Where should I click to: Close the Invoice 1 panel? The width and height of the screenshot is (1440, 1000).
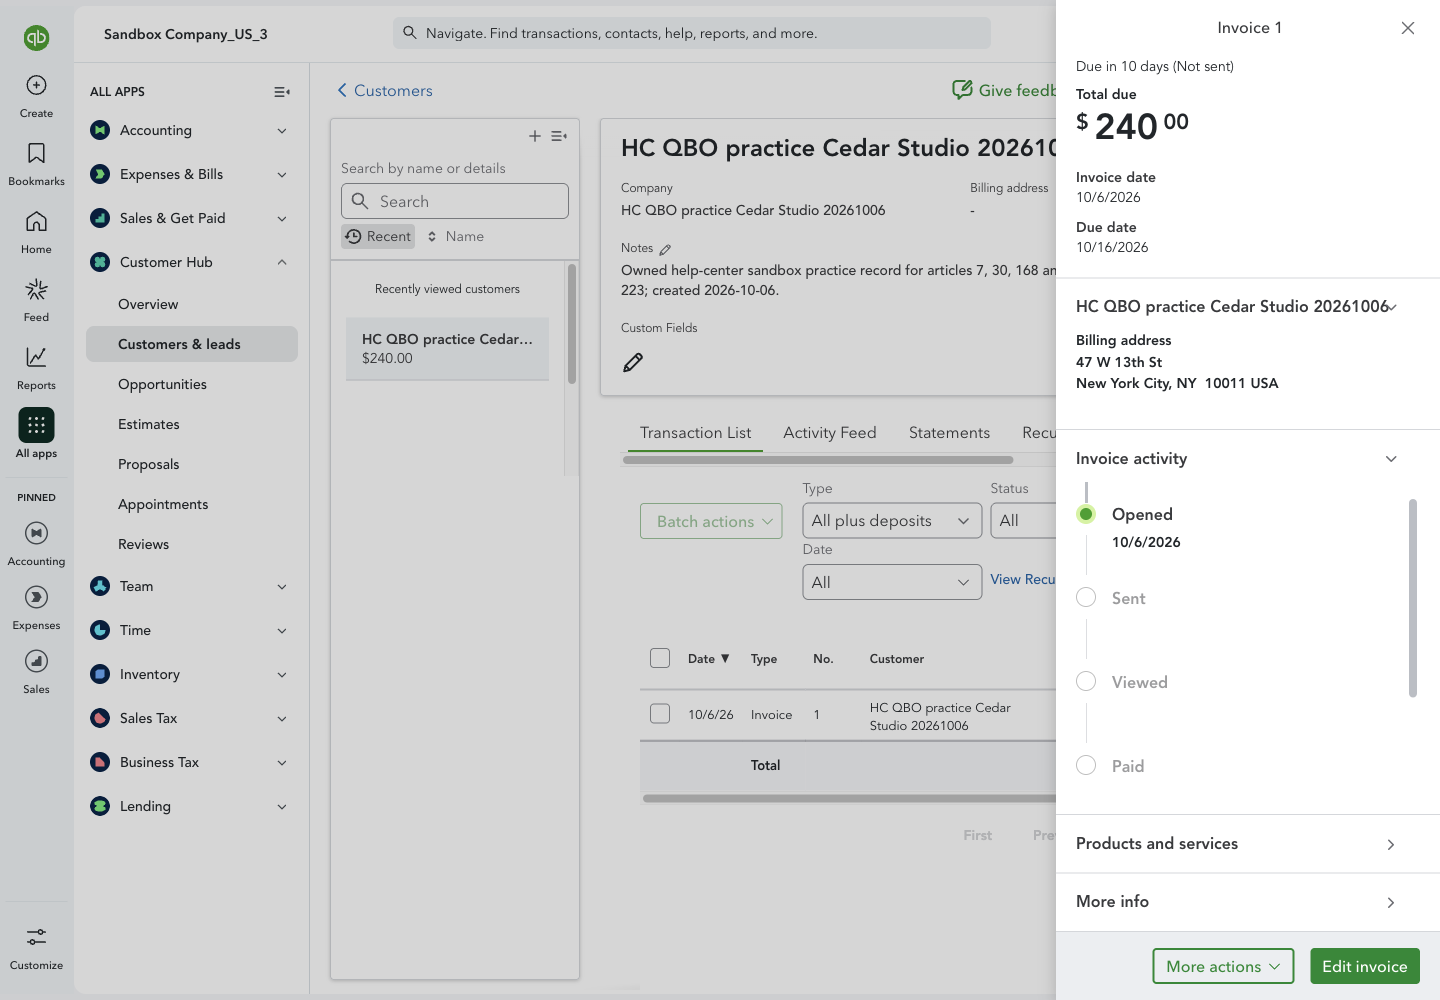click(x=1408, y=28)
